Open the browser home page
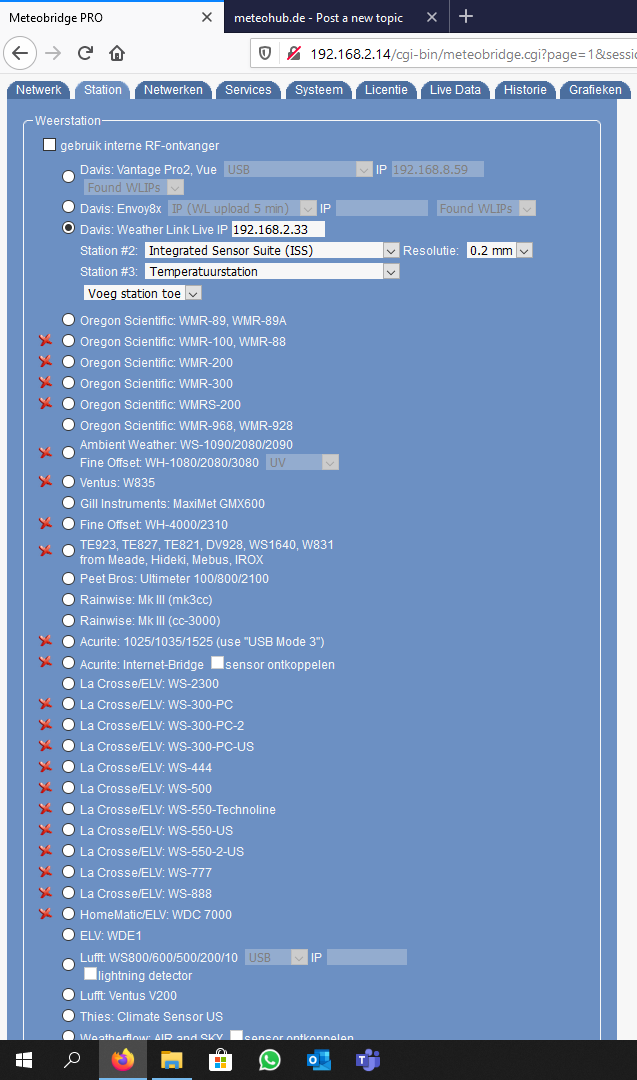The width and height of the screenshot is (637, 1080). [117, 54]
